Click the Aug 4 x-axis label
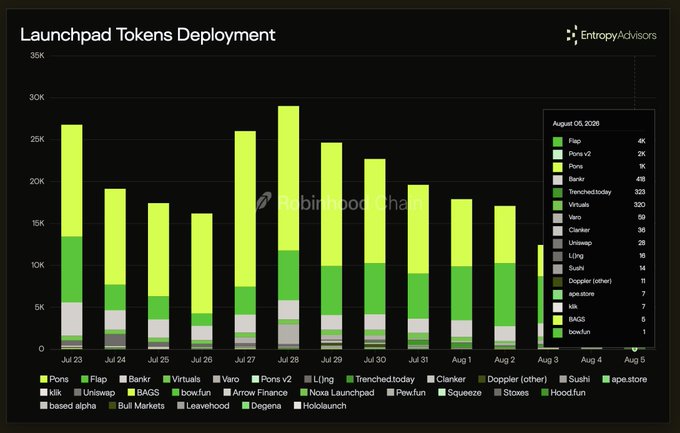The image size is (680, 433). tap(591, 360)
